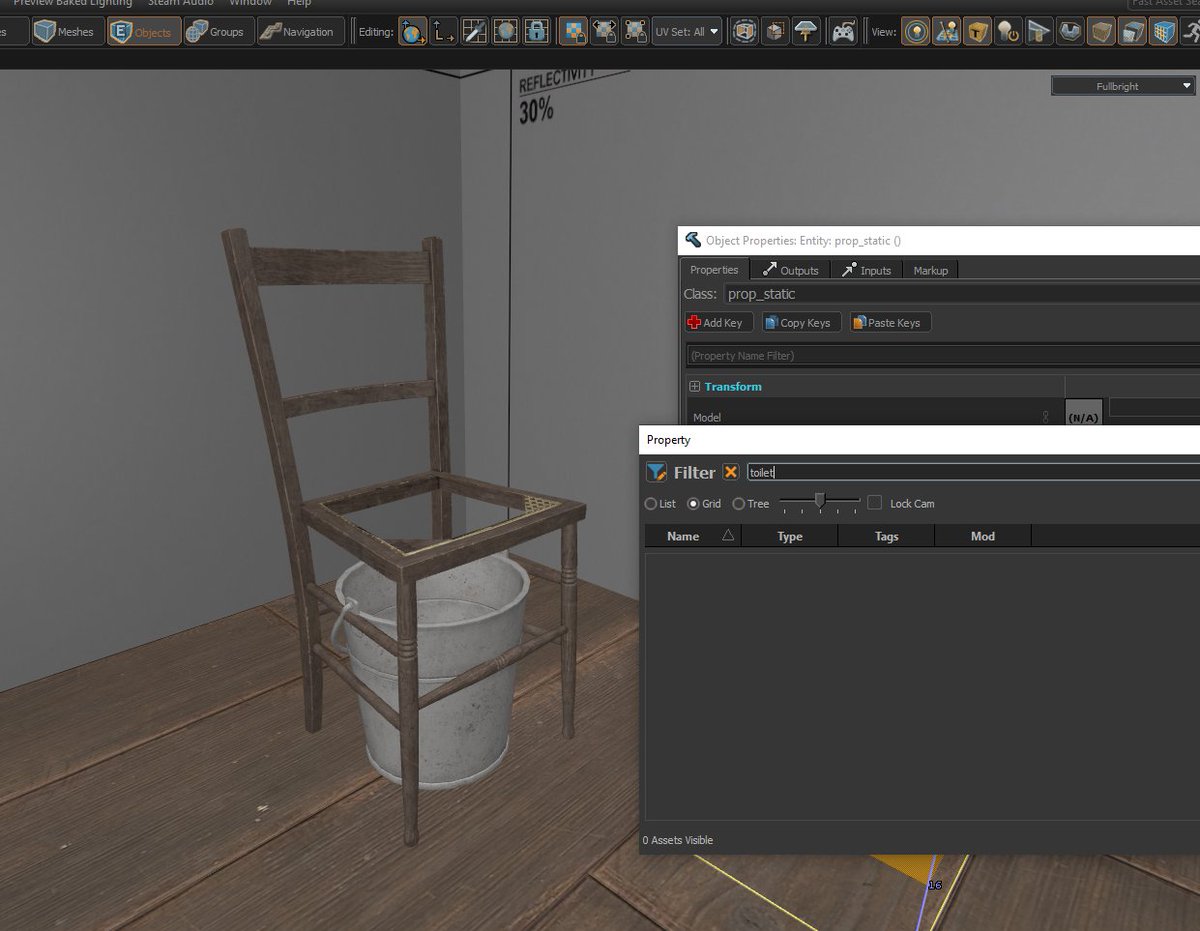Viewport: 1200px width, 931px height.
Task: Open the Fullbright rendering mode dropdown
Action: pyautogui.click(x=1121, y=86)
